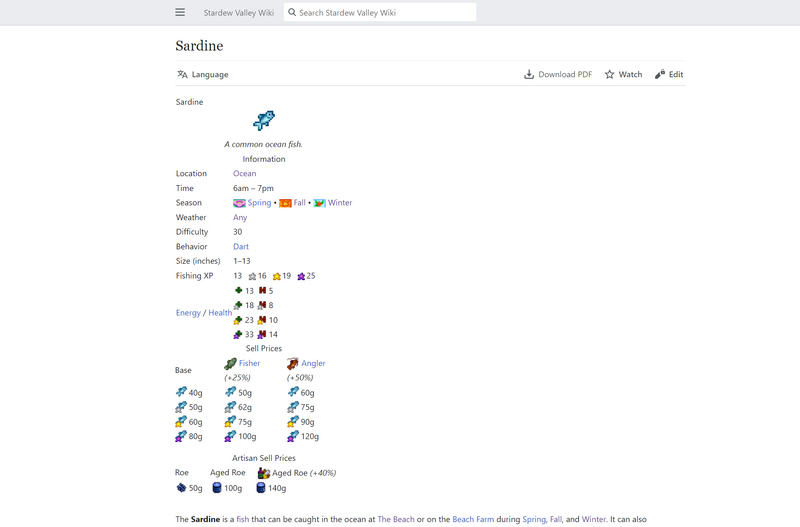Open the Health link

[220, 313]
